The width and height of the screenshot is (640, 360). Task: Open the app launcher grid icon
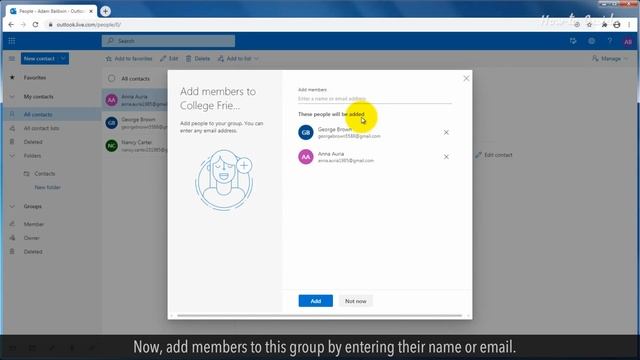tap(12, 41)
